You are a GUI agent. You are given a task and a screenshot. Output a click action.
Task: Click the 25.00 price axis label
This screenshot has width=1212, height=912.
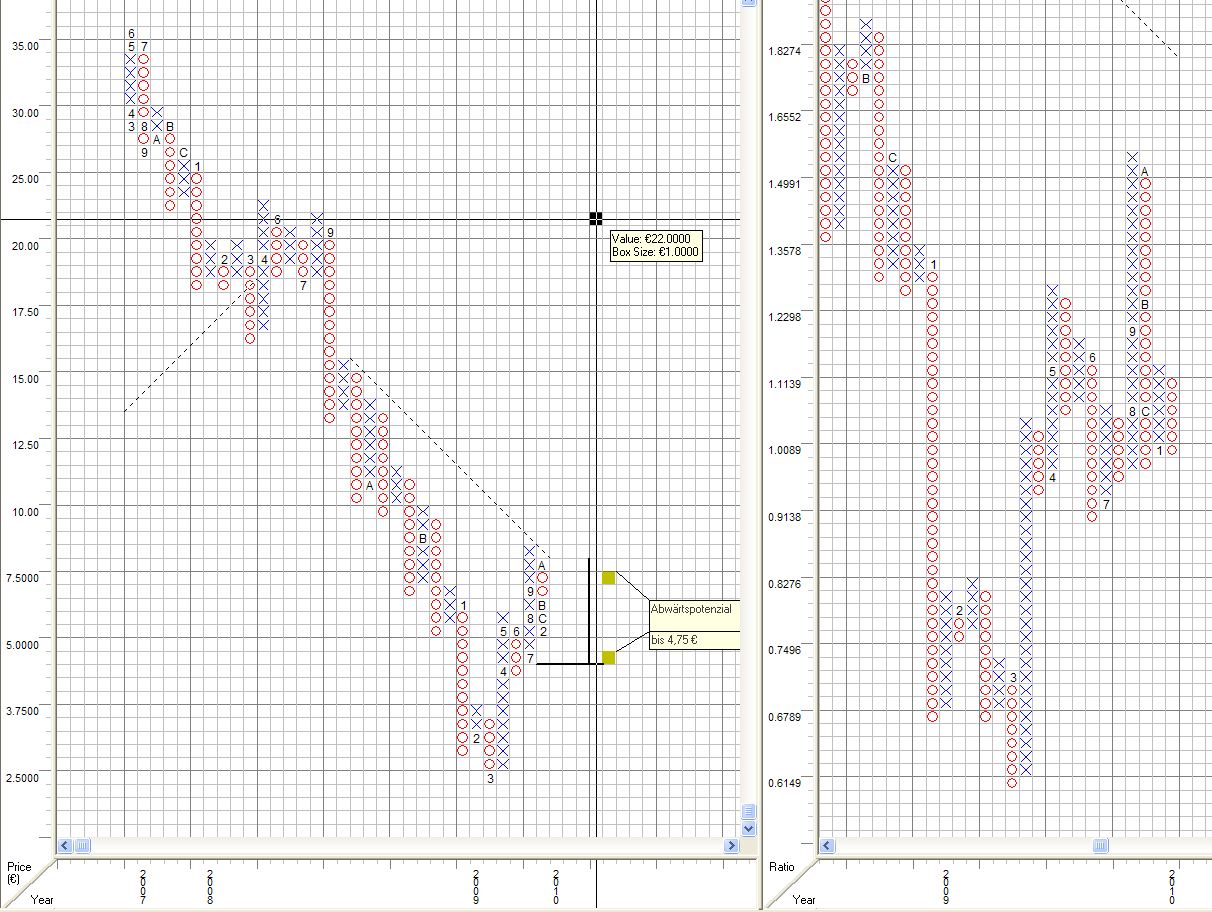tap(24, 179)
